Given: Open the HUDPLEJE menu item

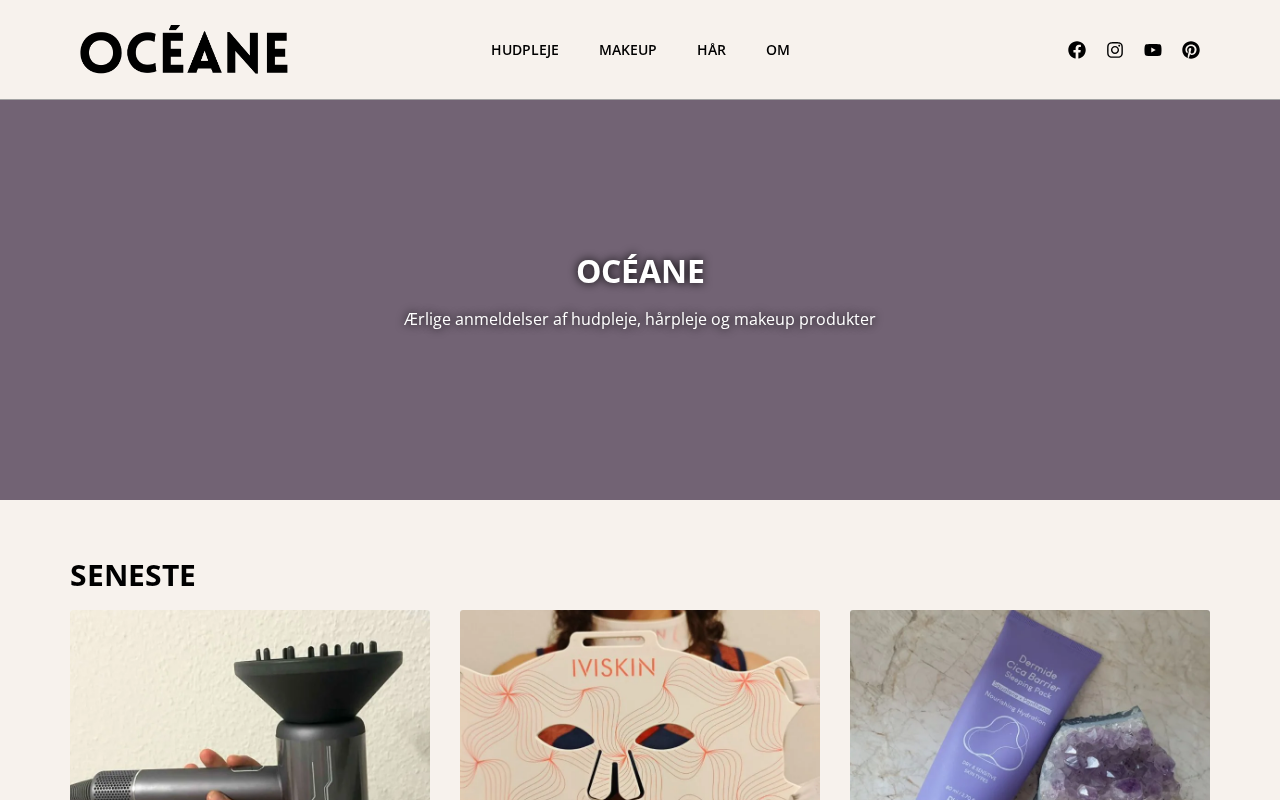Looking at the screenshot, I should pyautogui.click(x=525, y=50).
